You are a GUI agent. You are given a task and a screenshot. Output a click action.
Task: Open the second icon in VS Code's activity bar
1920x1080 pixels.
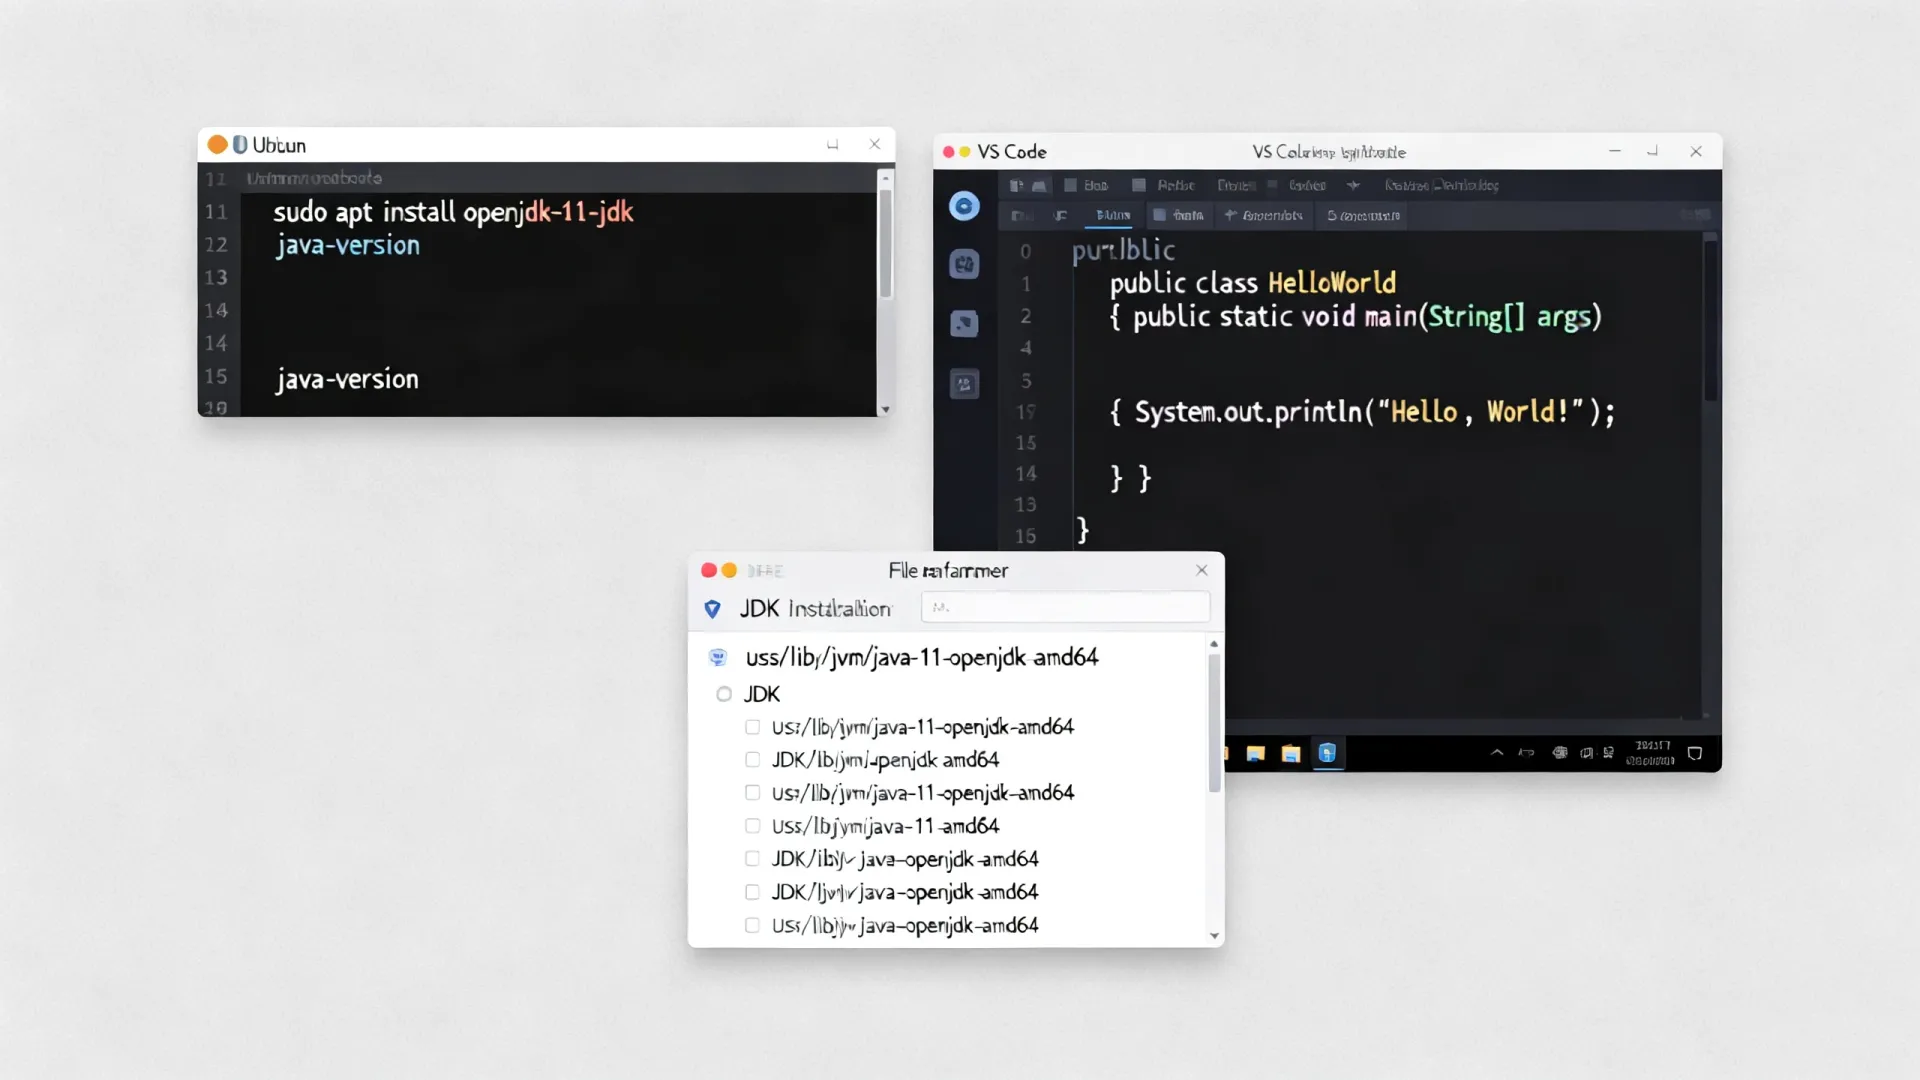964,264
